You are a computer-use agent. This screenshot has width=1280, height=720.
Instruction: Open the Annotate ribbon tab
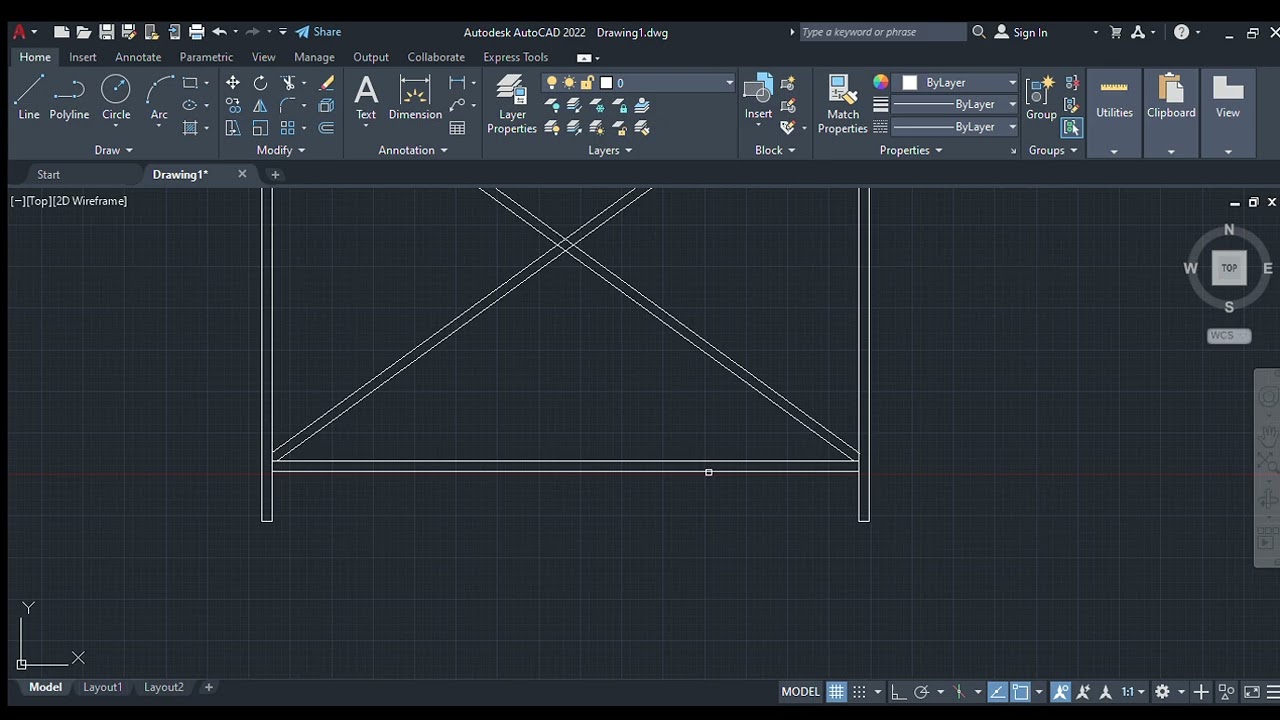pyautogui.click(x=138, y=57)
